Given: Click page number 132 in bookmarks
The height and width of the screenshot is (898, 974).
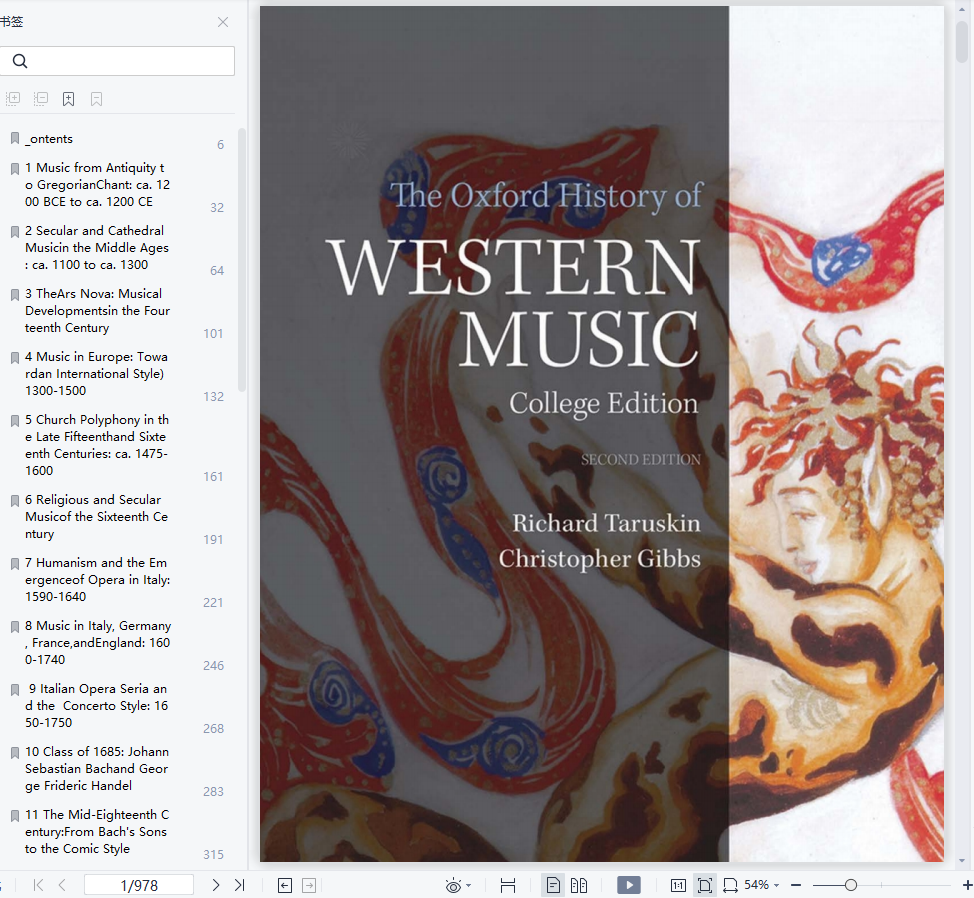Looking at the screenshot, I should point(213,396).
